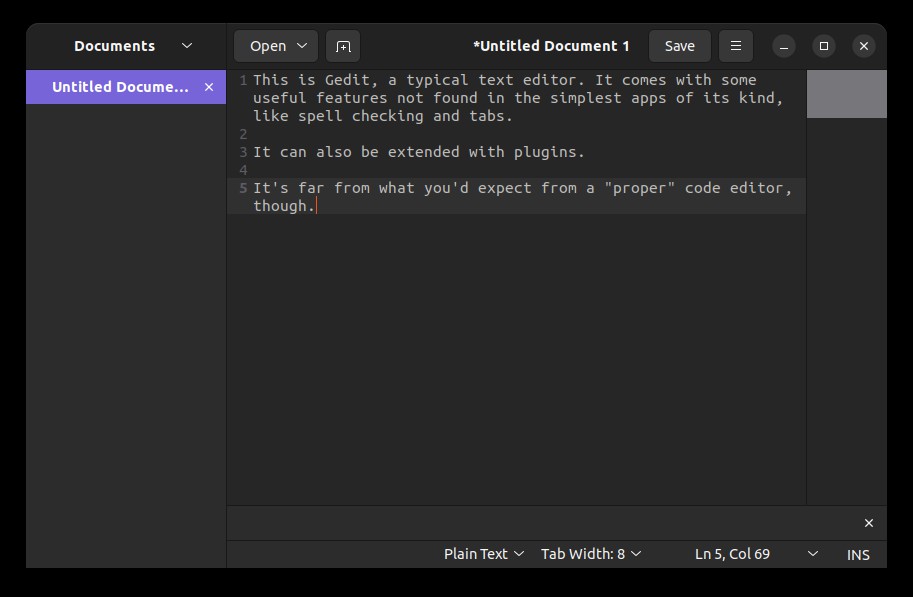The width and height of the screenshot is (913, 597).
Task: Click chevron beside Ln 5, Col 69
Action: tap(812, 554)
